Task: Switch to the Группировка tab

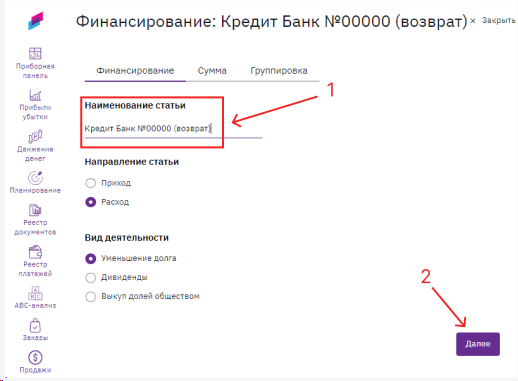Action: 279,71
